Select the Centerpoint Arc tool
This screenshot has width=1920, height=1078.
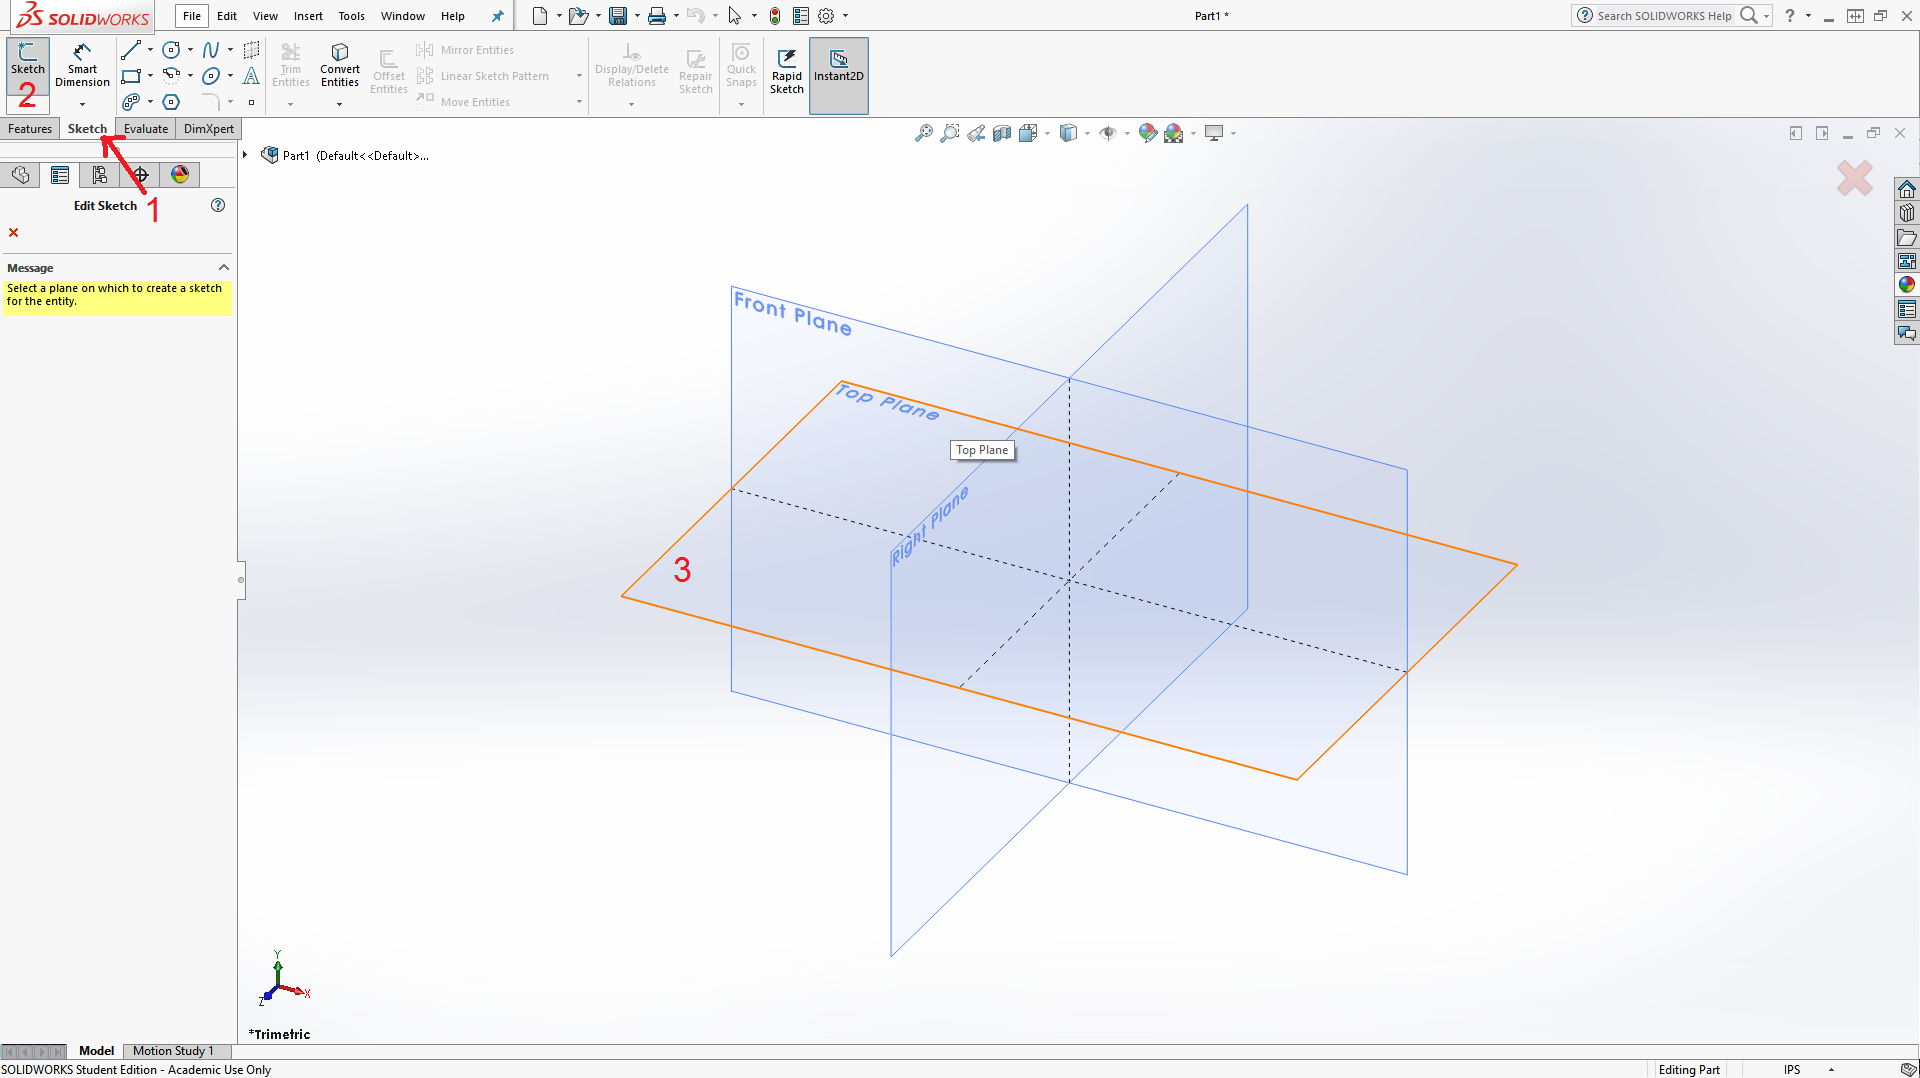(x=171, y=76)
